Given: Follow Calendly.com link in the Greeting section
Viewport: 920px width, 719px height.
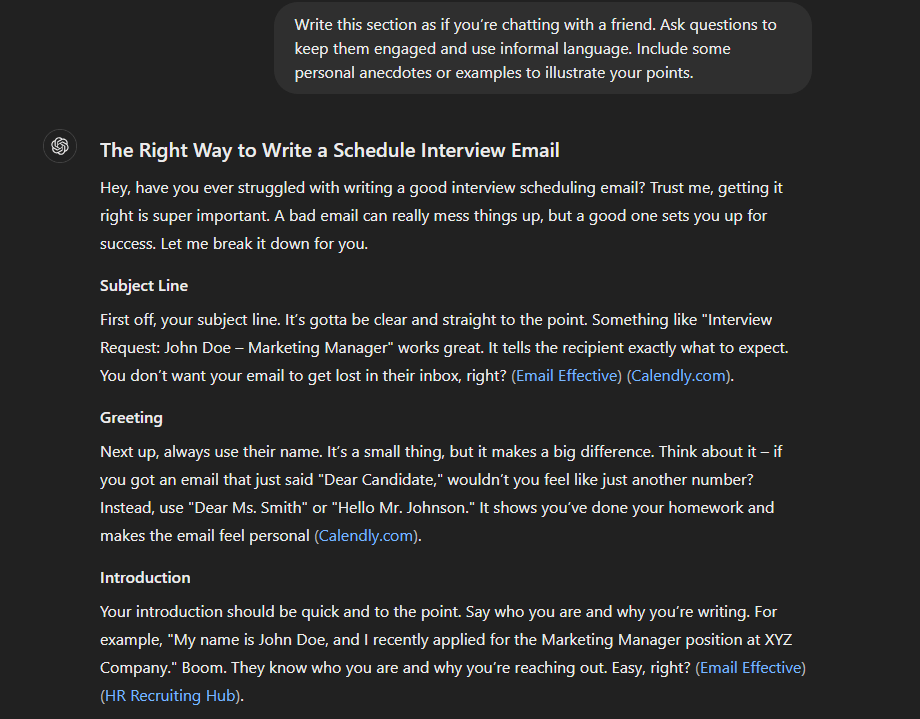Looking at the screenshot, I should coord(367,536).
